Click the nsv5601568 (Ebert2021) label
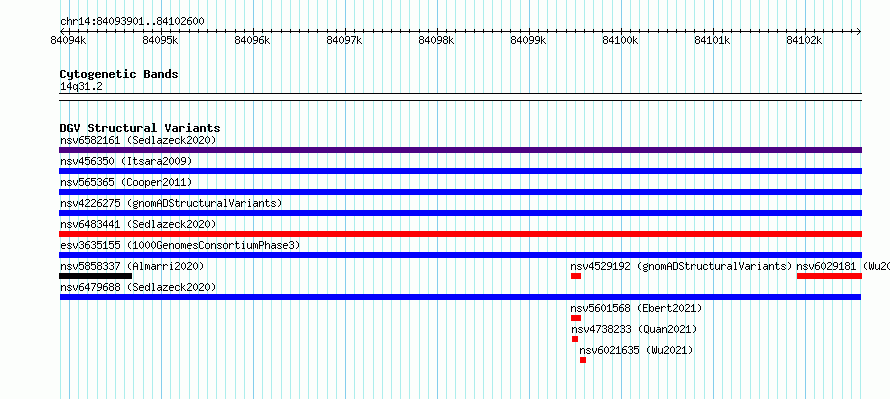The width and height of the screenshot is (890, 399). coord(636,308)
